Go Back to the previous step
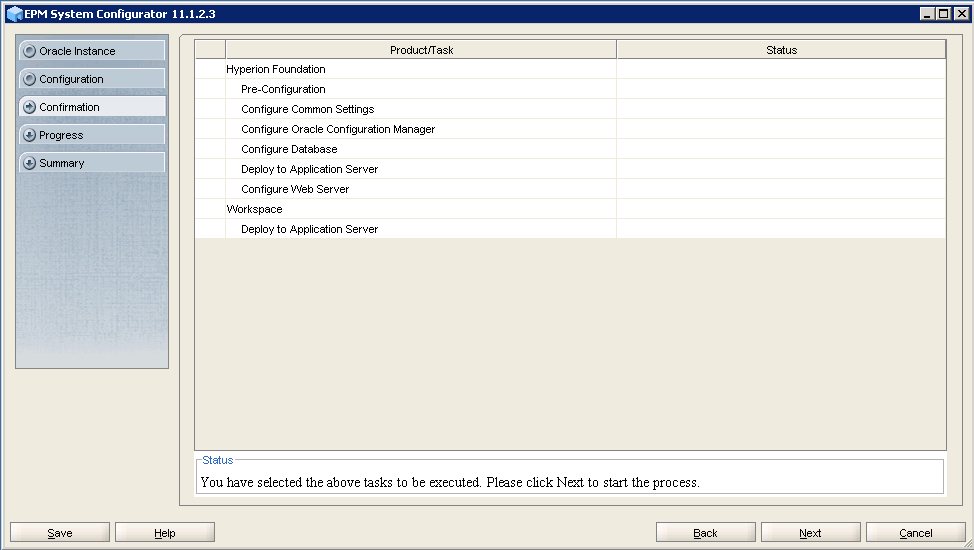The width and height of the screenshot is (974, 550). pyautogui.click(x=705, y=533)
